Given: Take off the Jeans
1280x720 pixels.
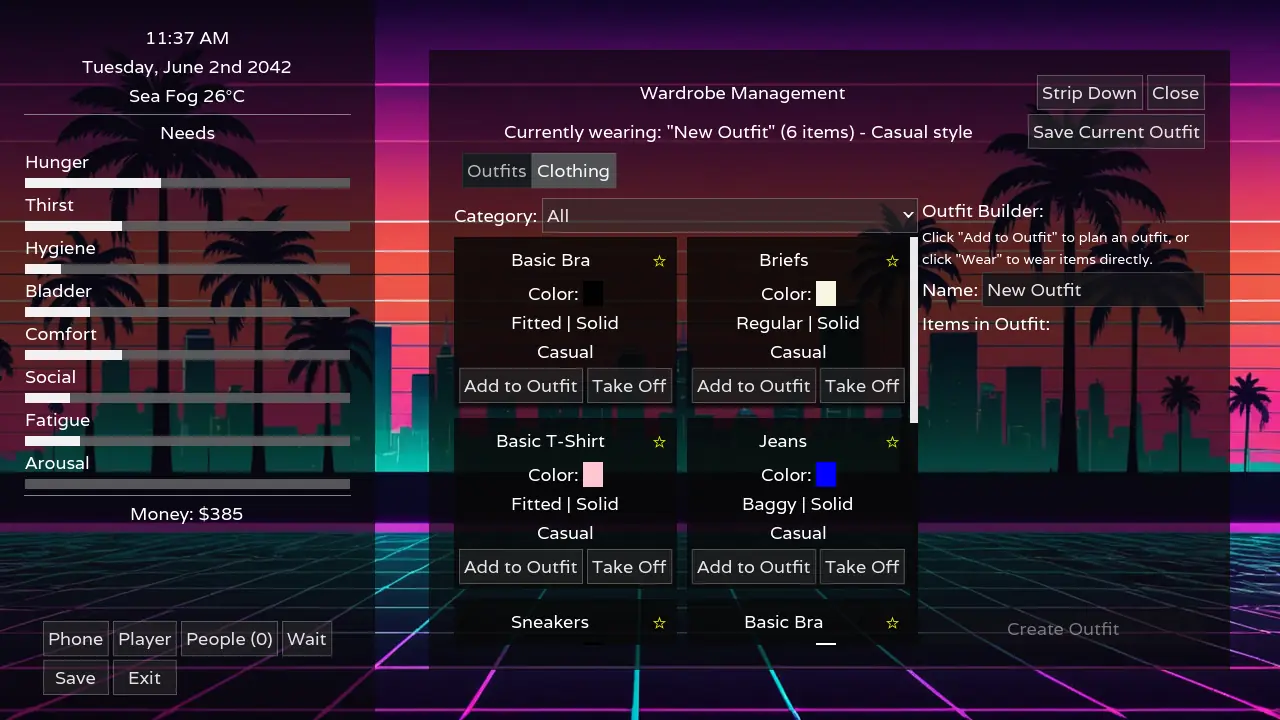Looking at the screenshot, I should click(862, 567).
